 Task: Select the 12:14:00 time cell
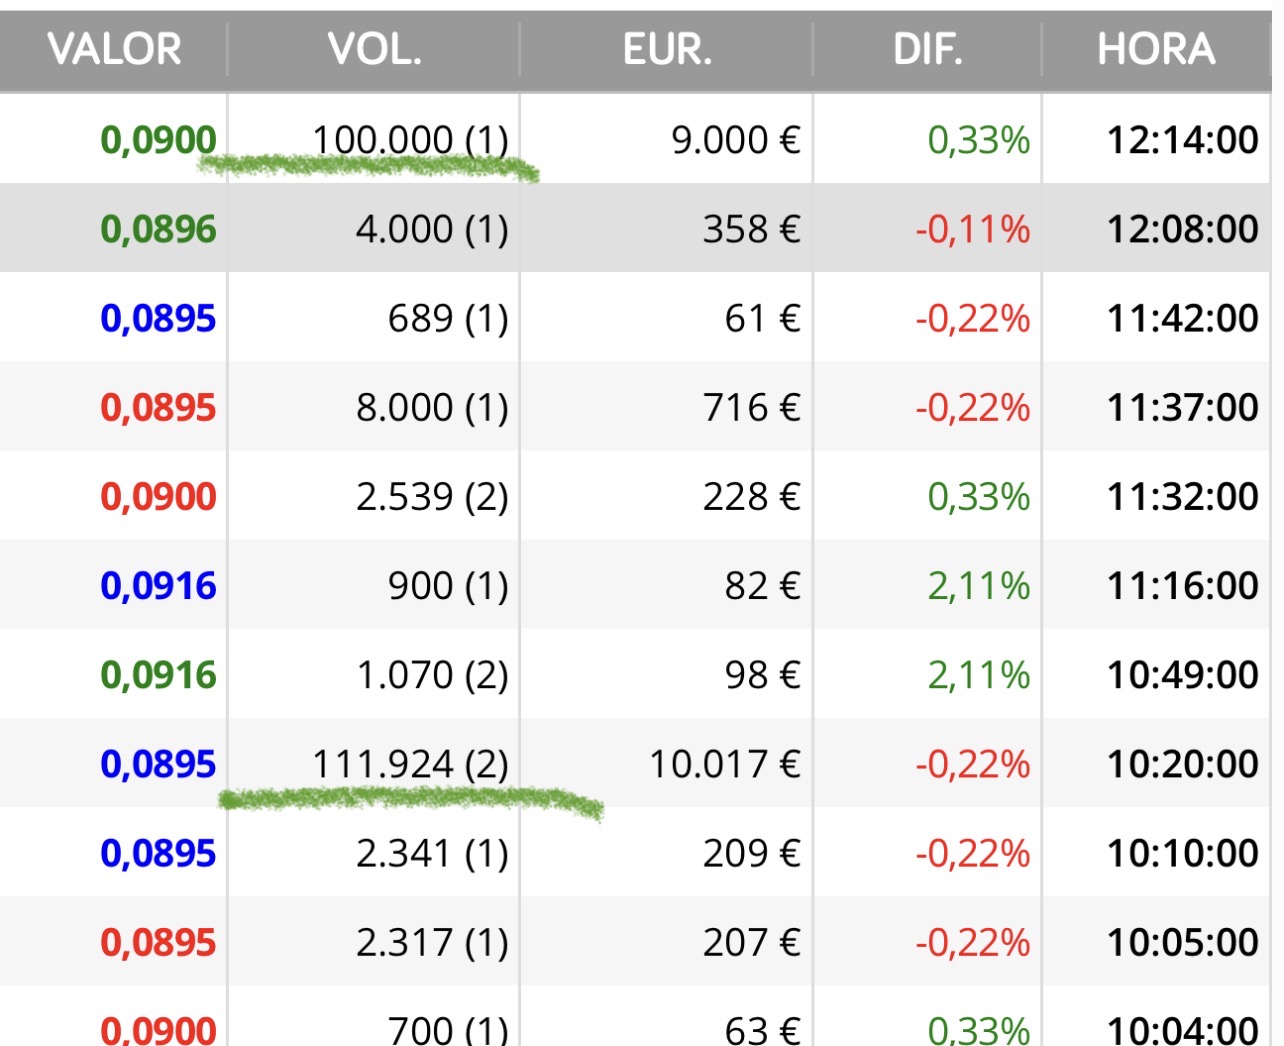pyautogui.click(x=1182, y=140)
